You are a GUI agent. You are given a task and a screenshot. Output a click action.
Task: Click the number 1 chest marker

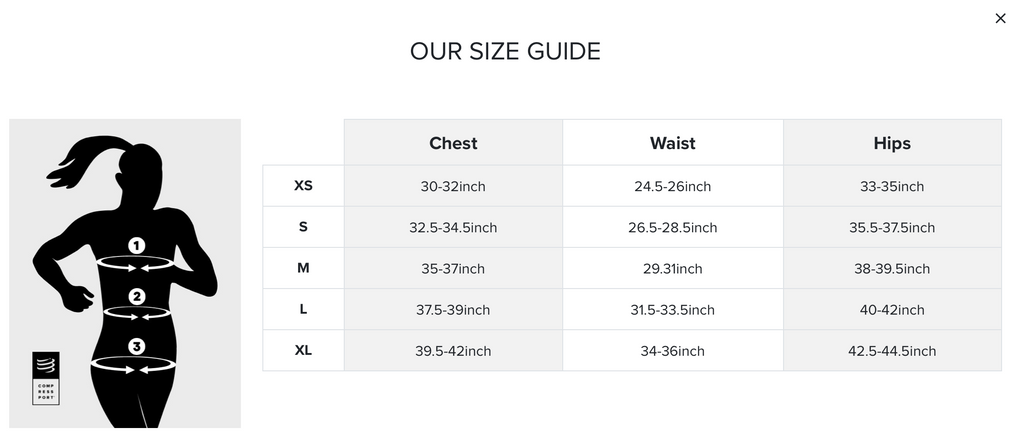(x=137, y=245)
